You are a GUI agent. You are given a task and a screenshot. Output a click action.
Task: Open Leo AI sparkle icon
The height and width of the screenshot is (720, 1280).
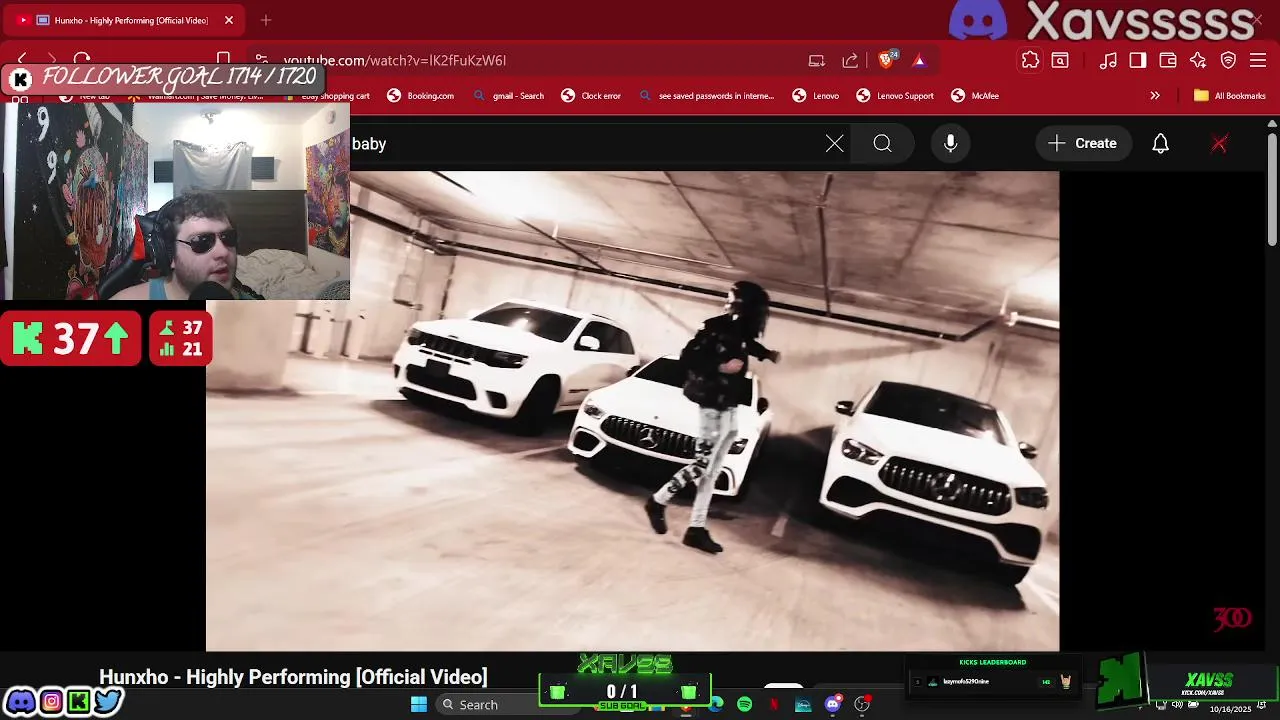tap(1198, 60)
